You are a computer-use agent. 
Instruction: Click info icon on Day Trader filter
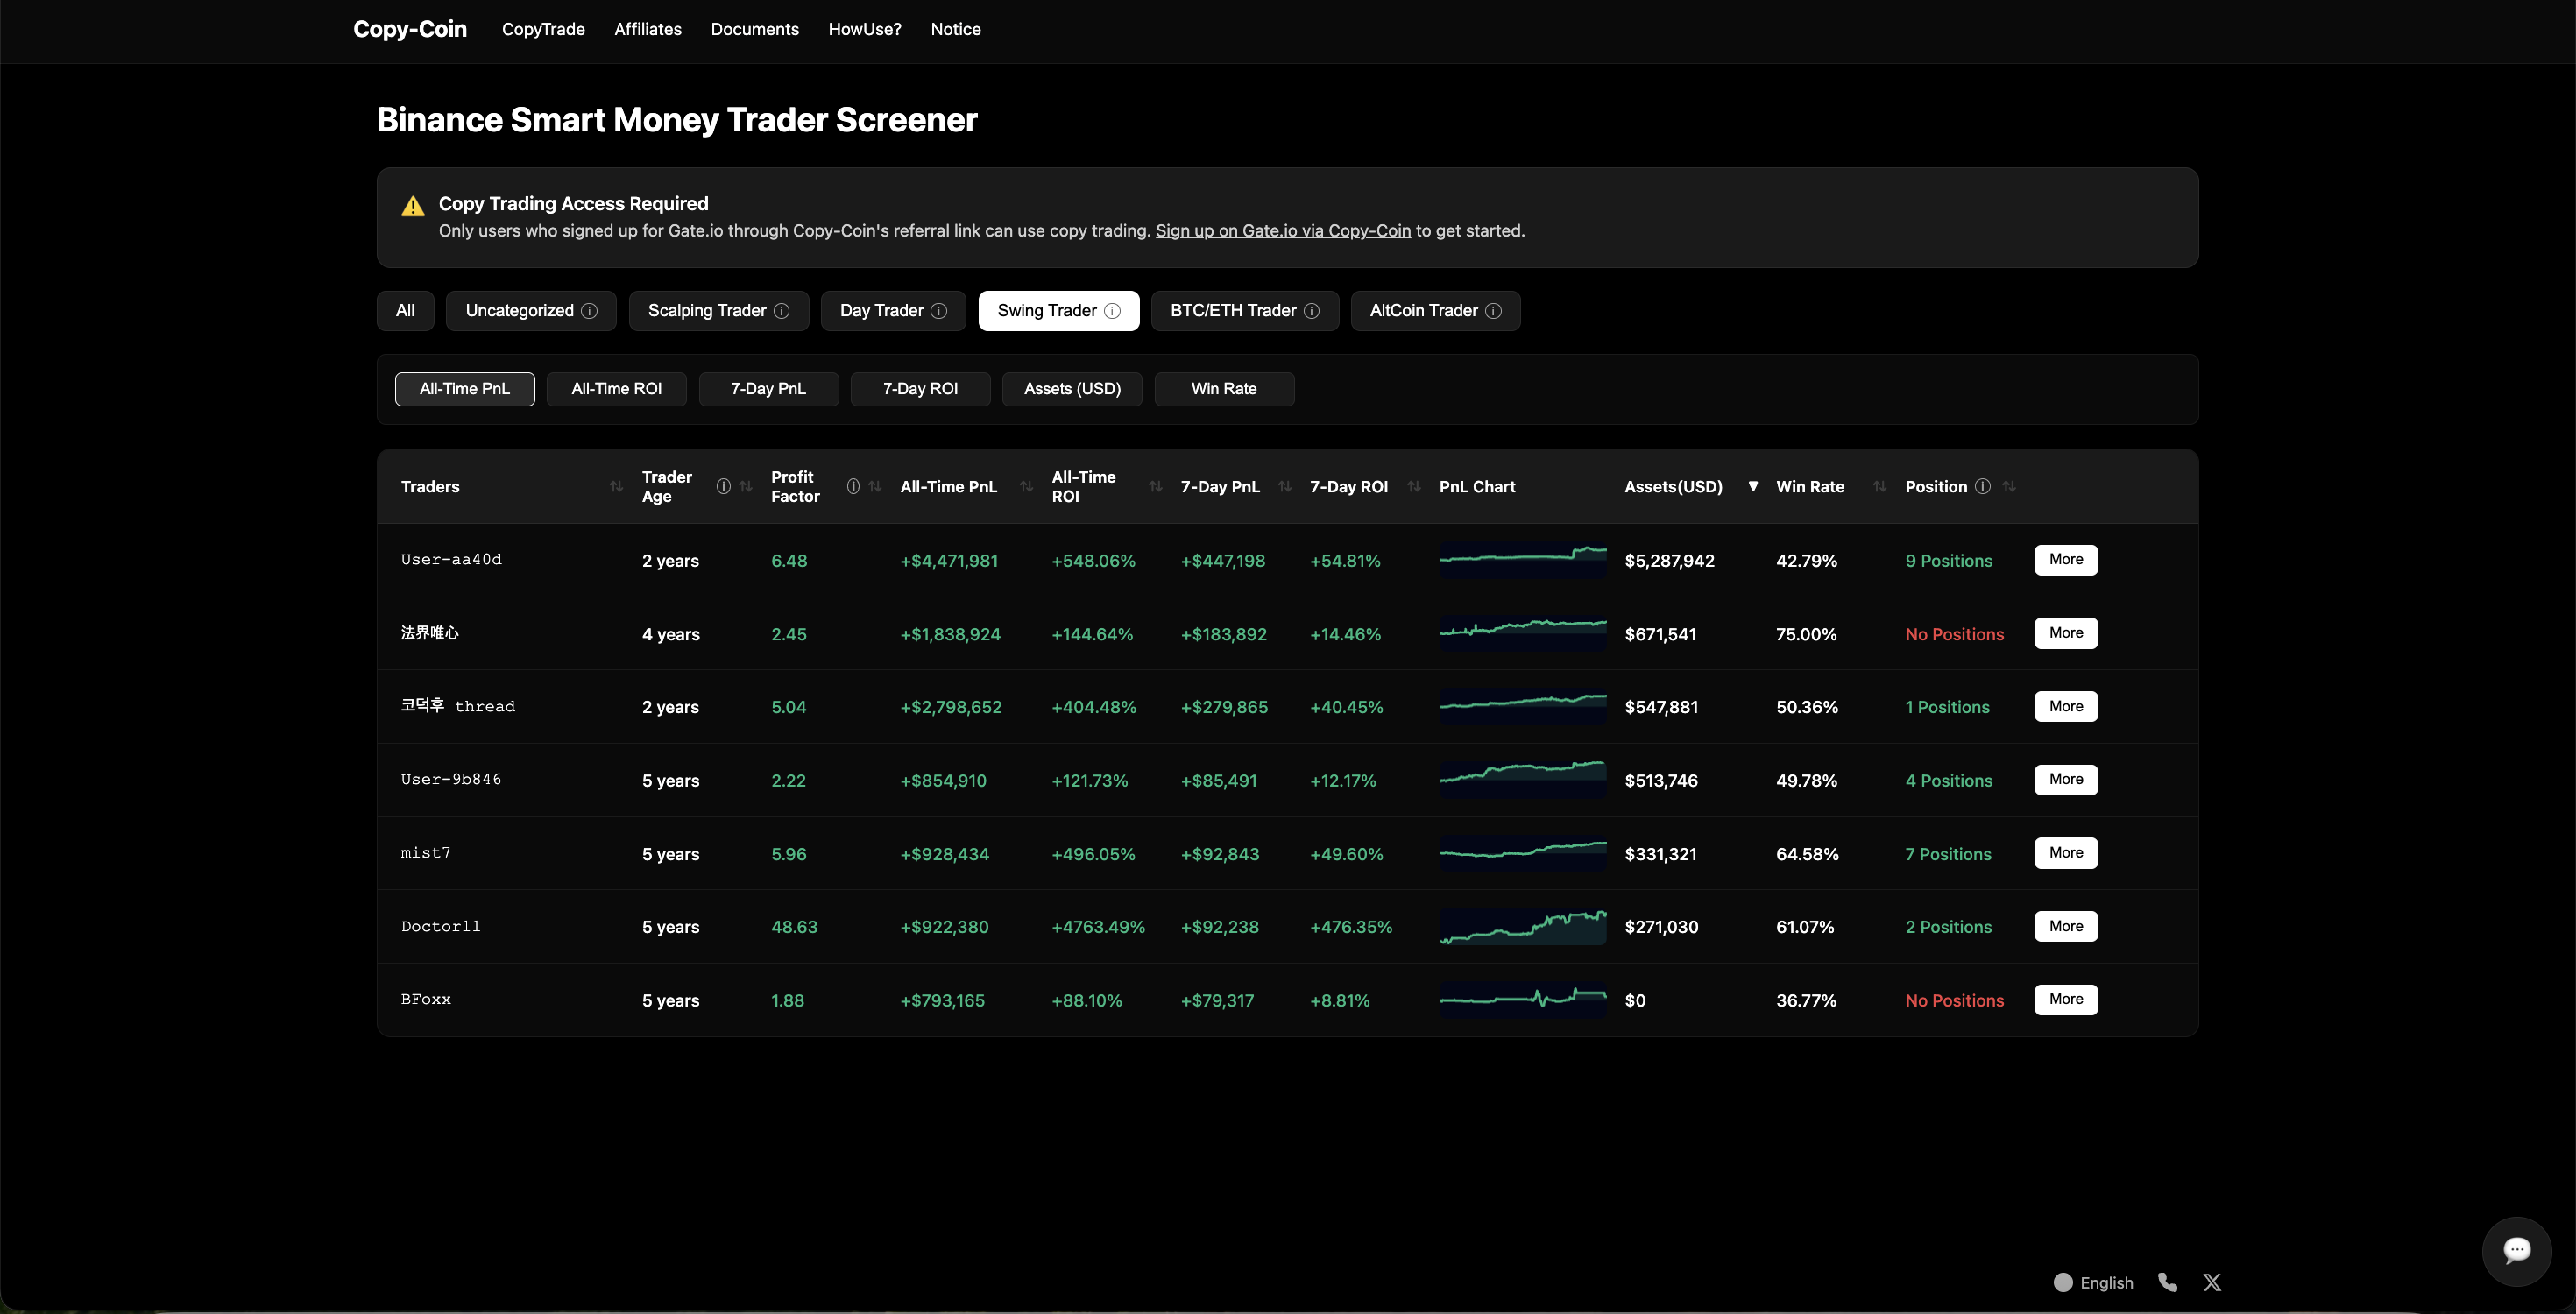click(x=939, y=311)
